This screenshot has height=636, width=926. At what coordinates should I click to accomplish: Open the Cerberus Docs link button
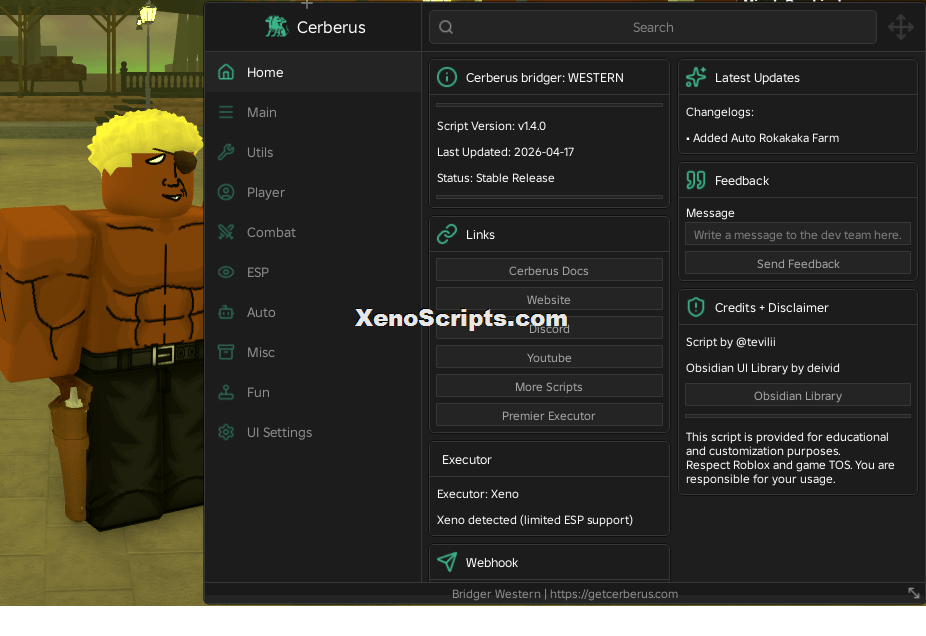(x=549, y=270)
